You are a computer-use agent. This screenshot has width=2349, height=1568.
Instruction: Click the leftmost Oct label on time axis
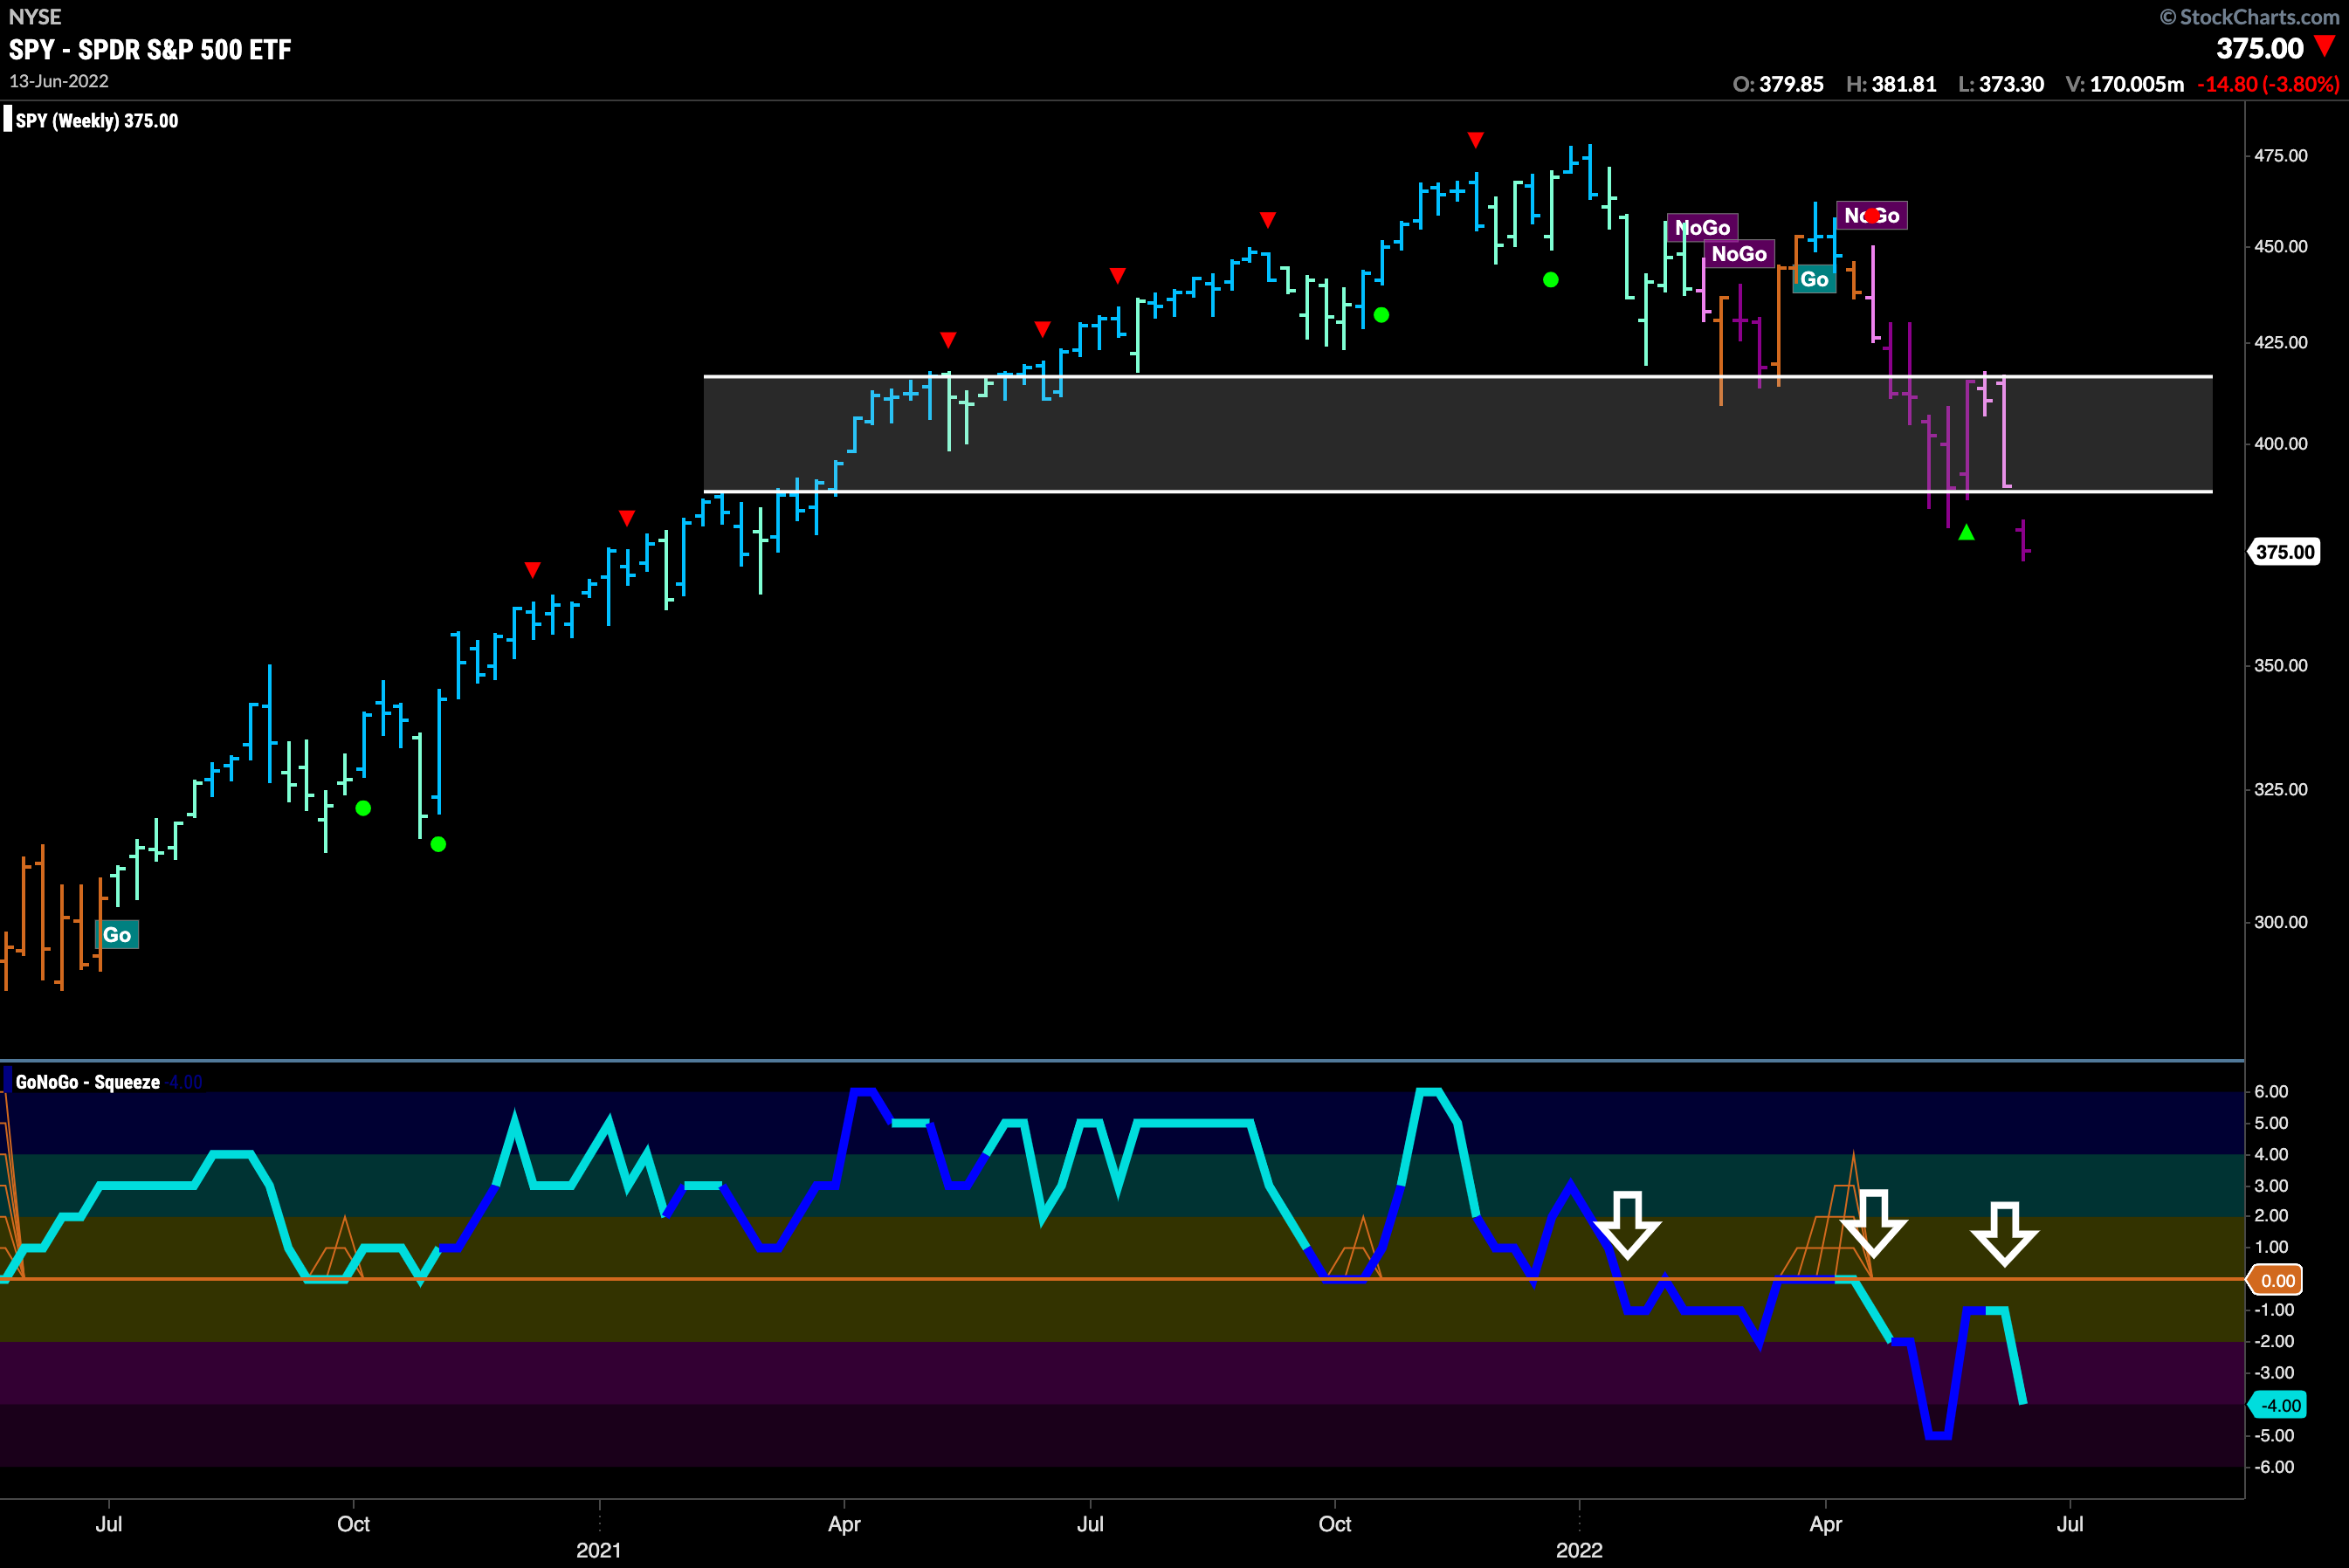(353, 1524)
